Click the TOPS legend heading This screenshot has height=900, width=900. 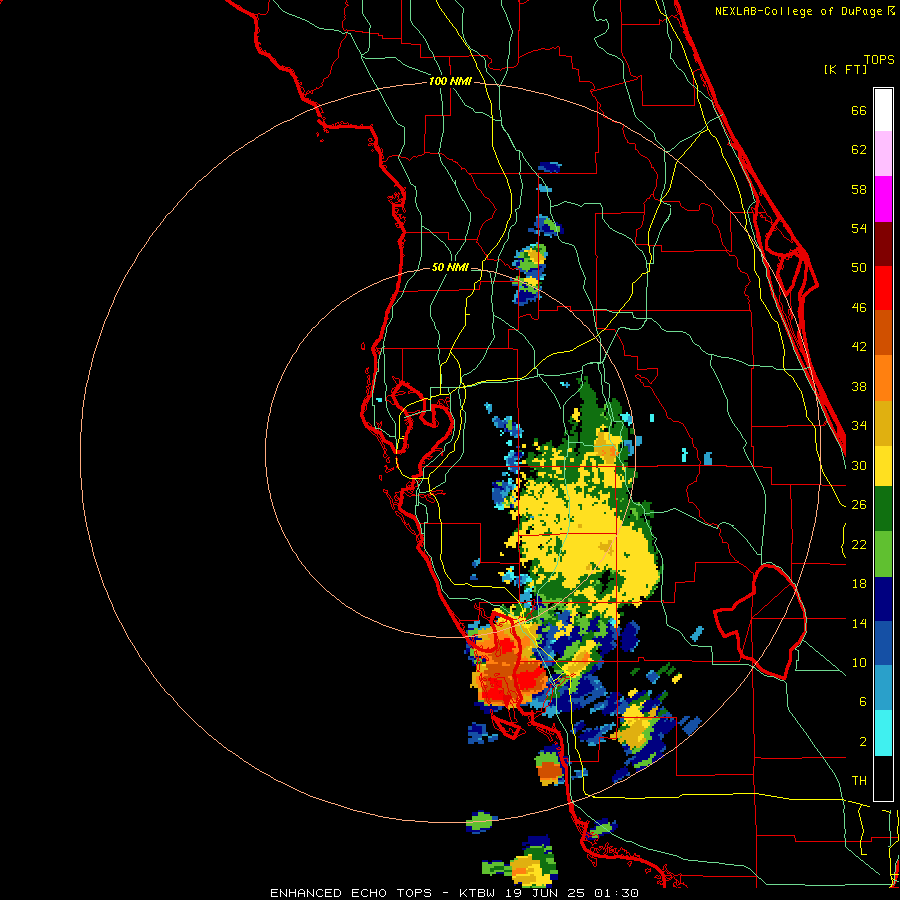(x=879, y=59)
